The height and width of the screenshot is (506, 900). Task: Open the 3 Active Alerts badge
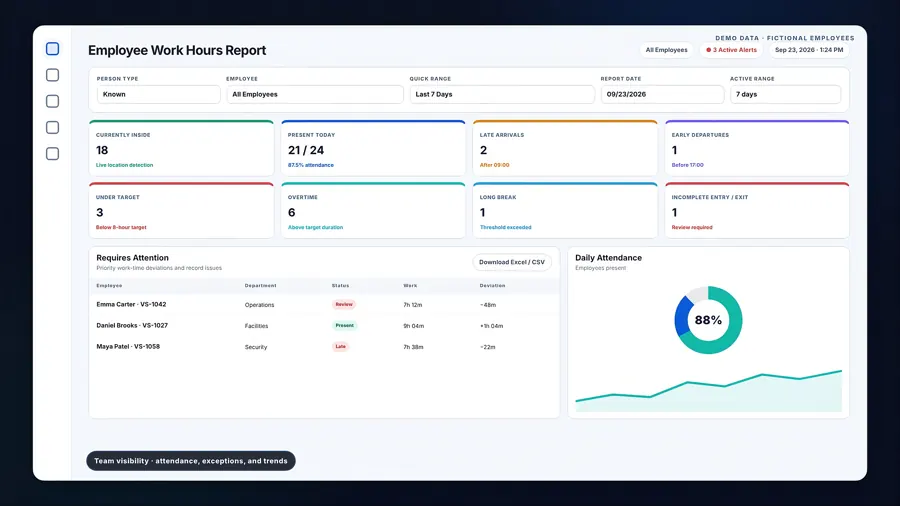pos(731,50)
